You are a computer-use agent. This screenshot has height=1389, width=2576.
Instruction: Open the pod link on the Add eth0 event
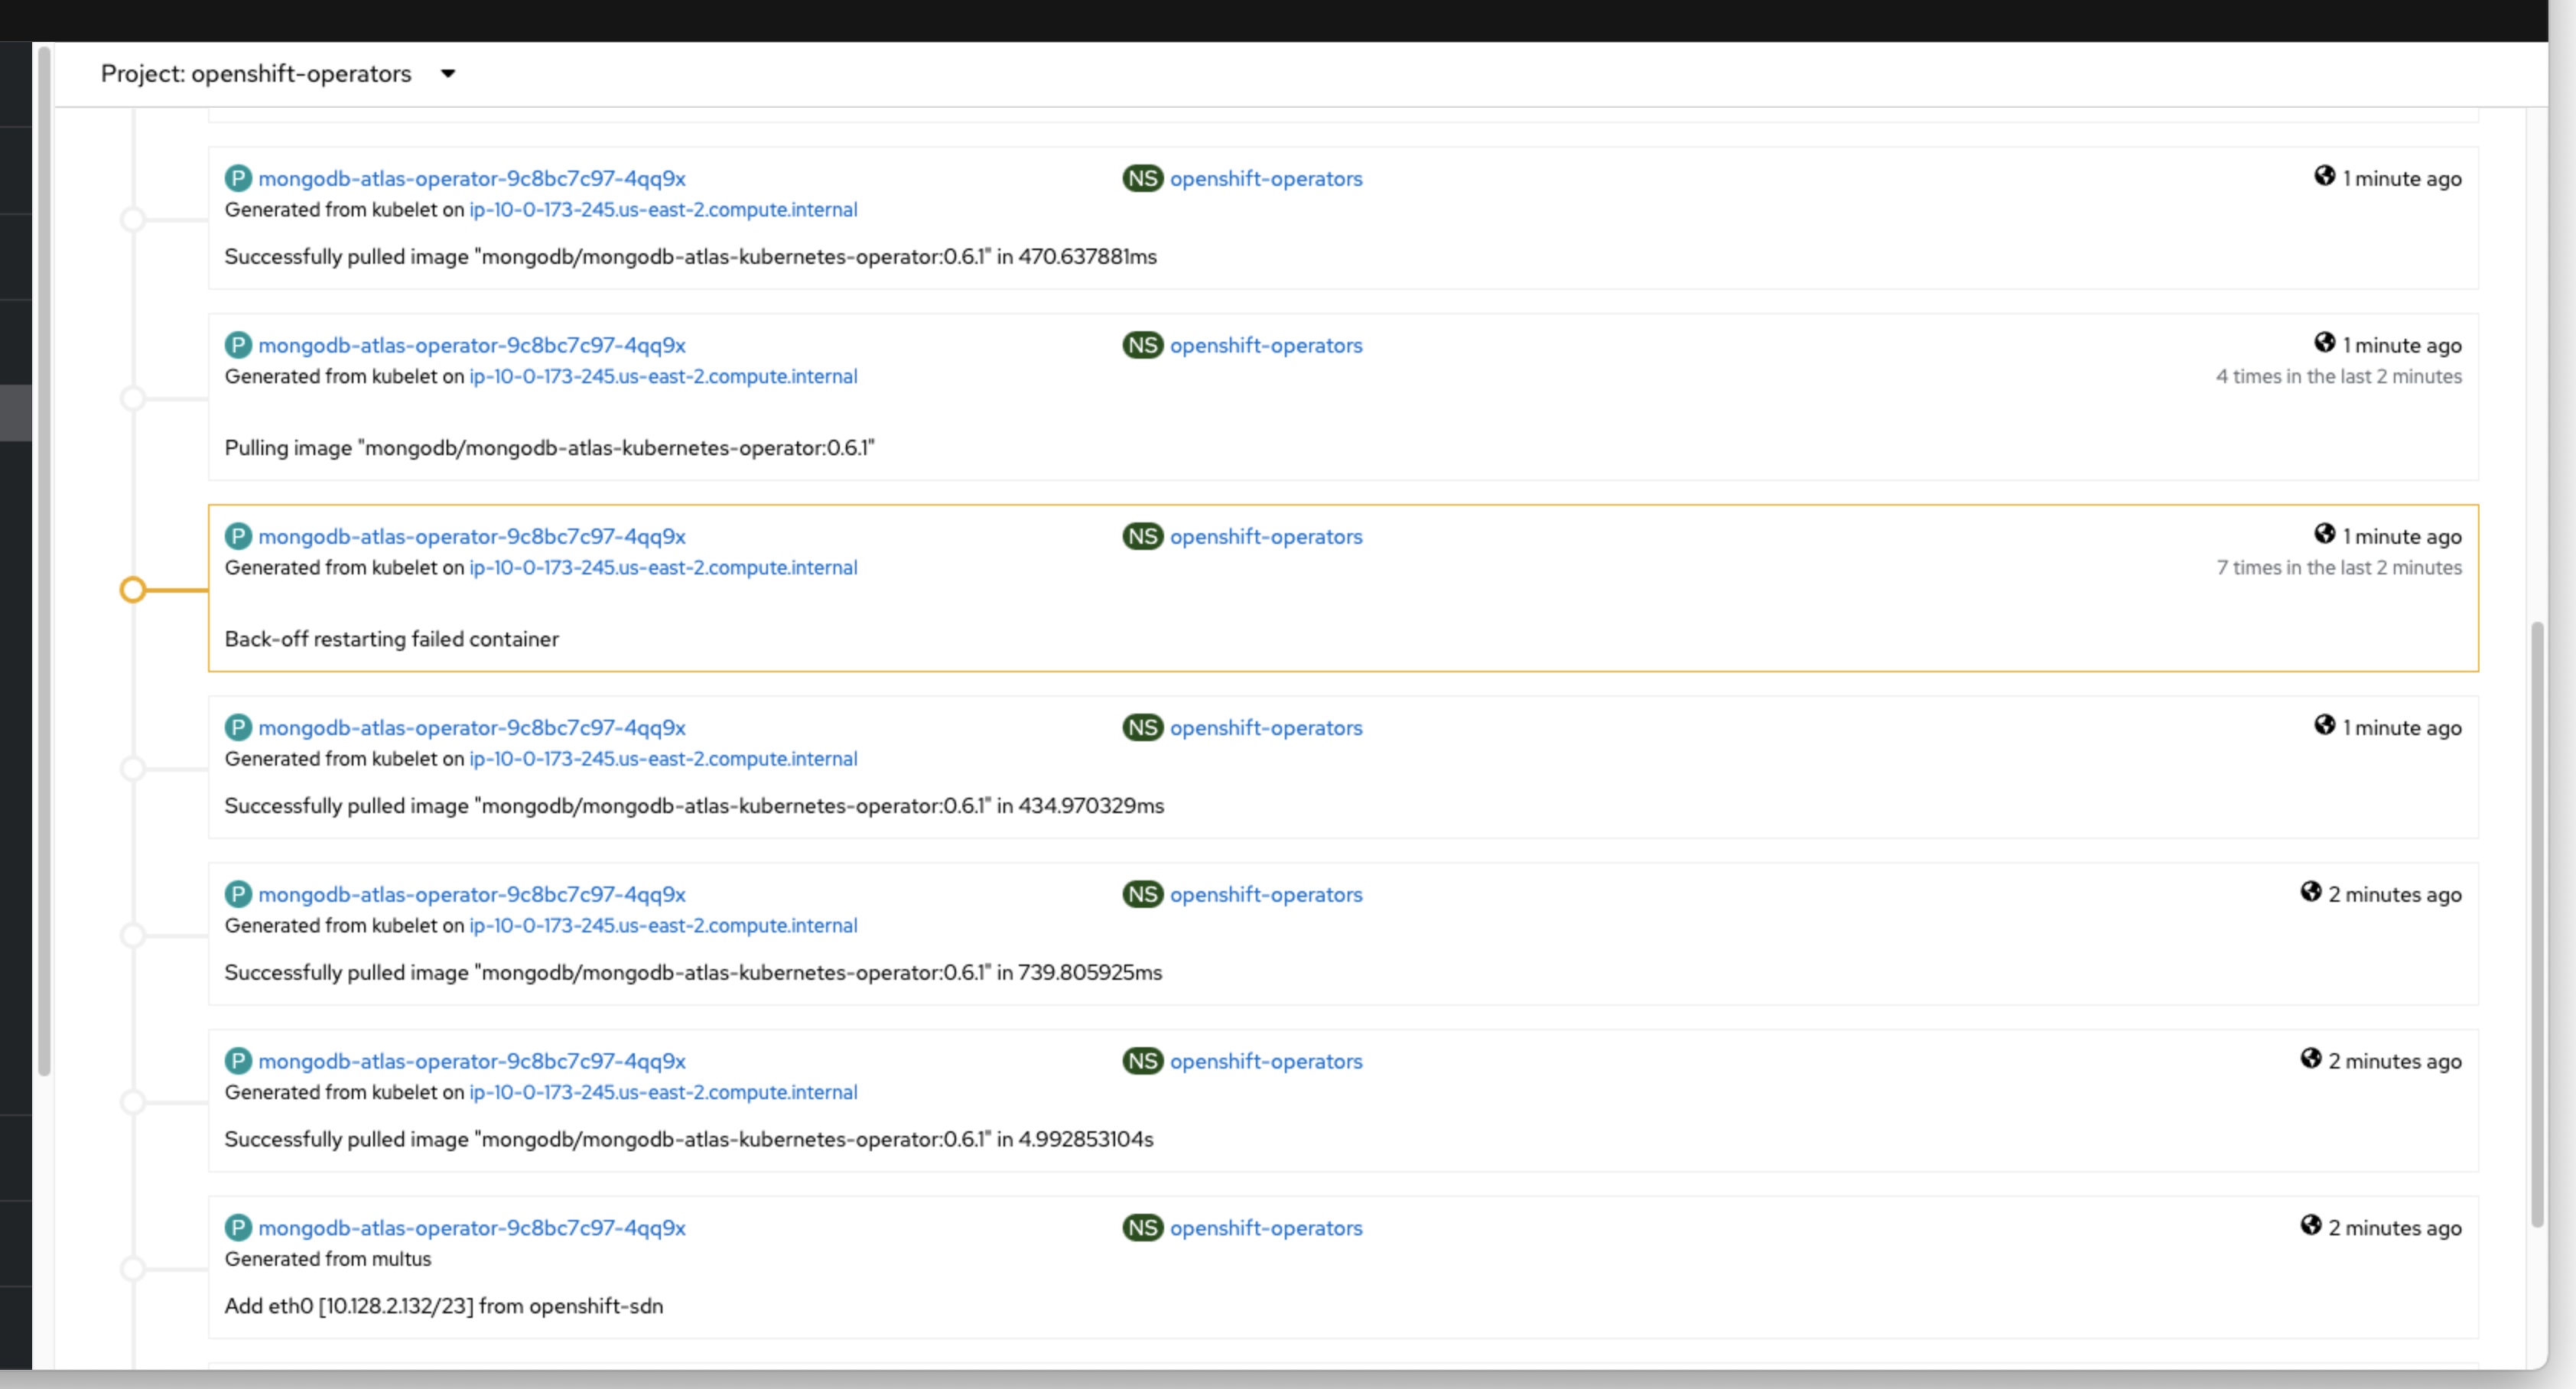pos(472,1227)
